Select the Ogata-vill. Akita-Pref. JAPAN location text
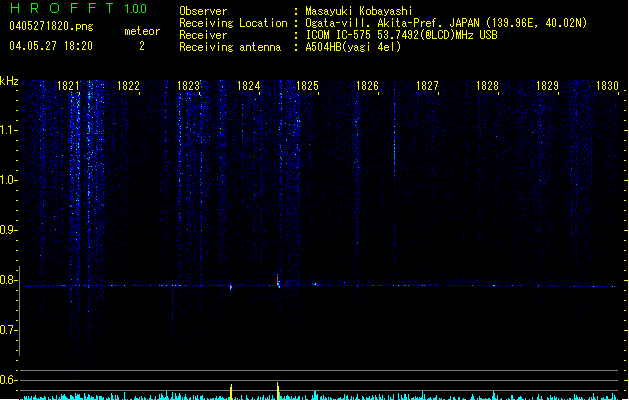 [446, 23]
